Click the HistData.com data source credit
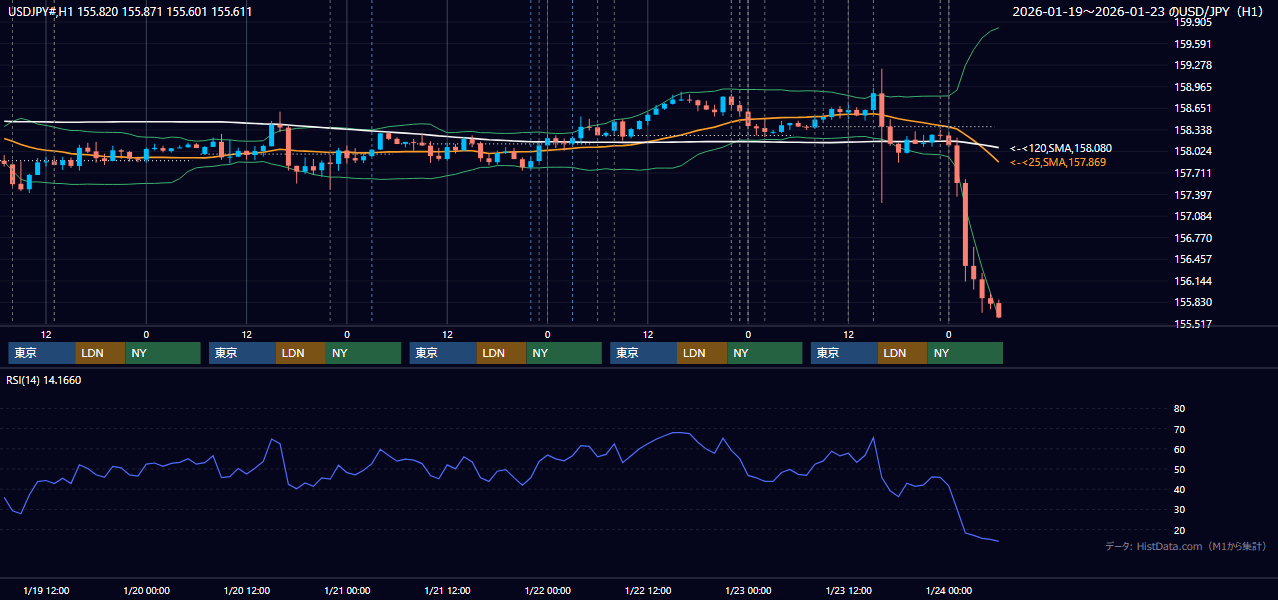This screenshot has height=600, width=1278. [x=1186, y=546]
